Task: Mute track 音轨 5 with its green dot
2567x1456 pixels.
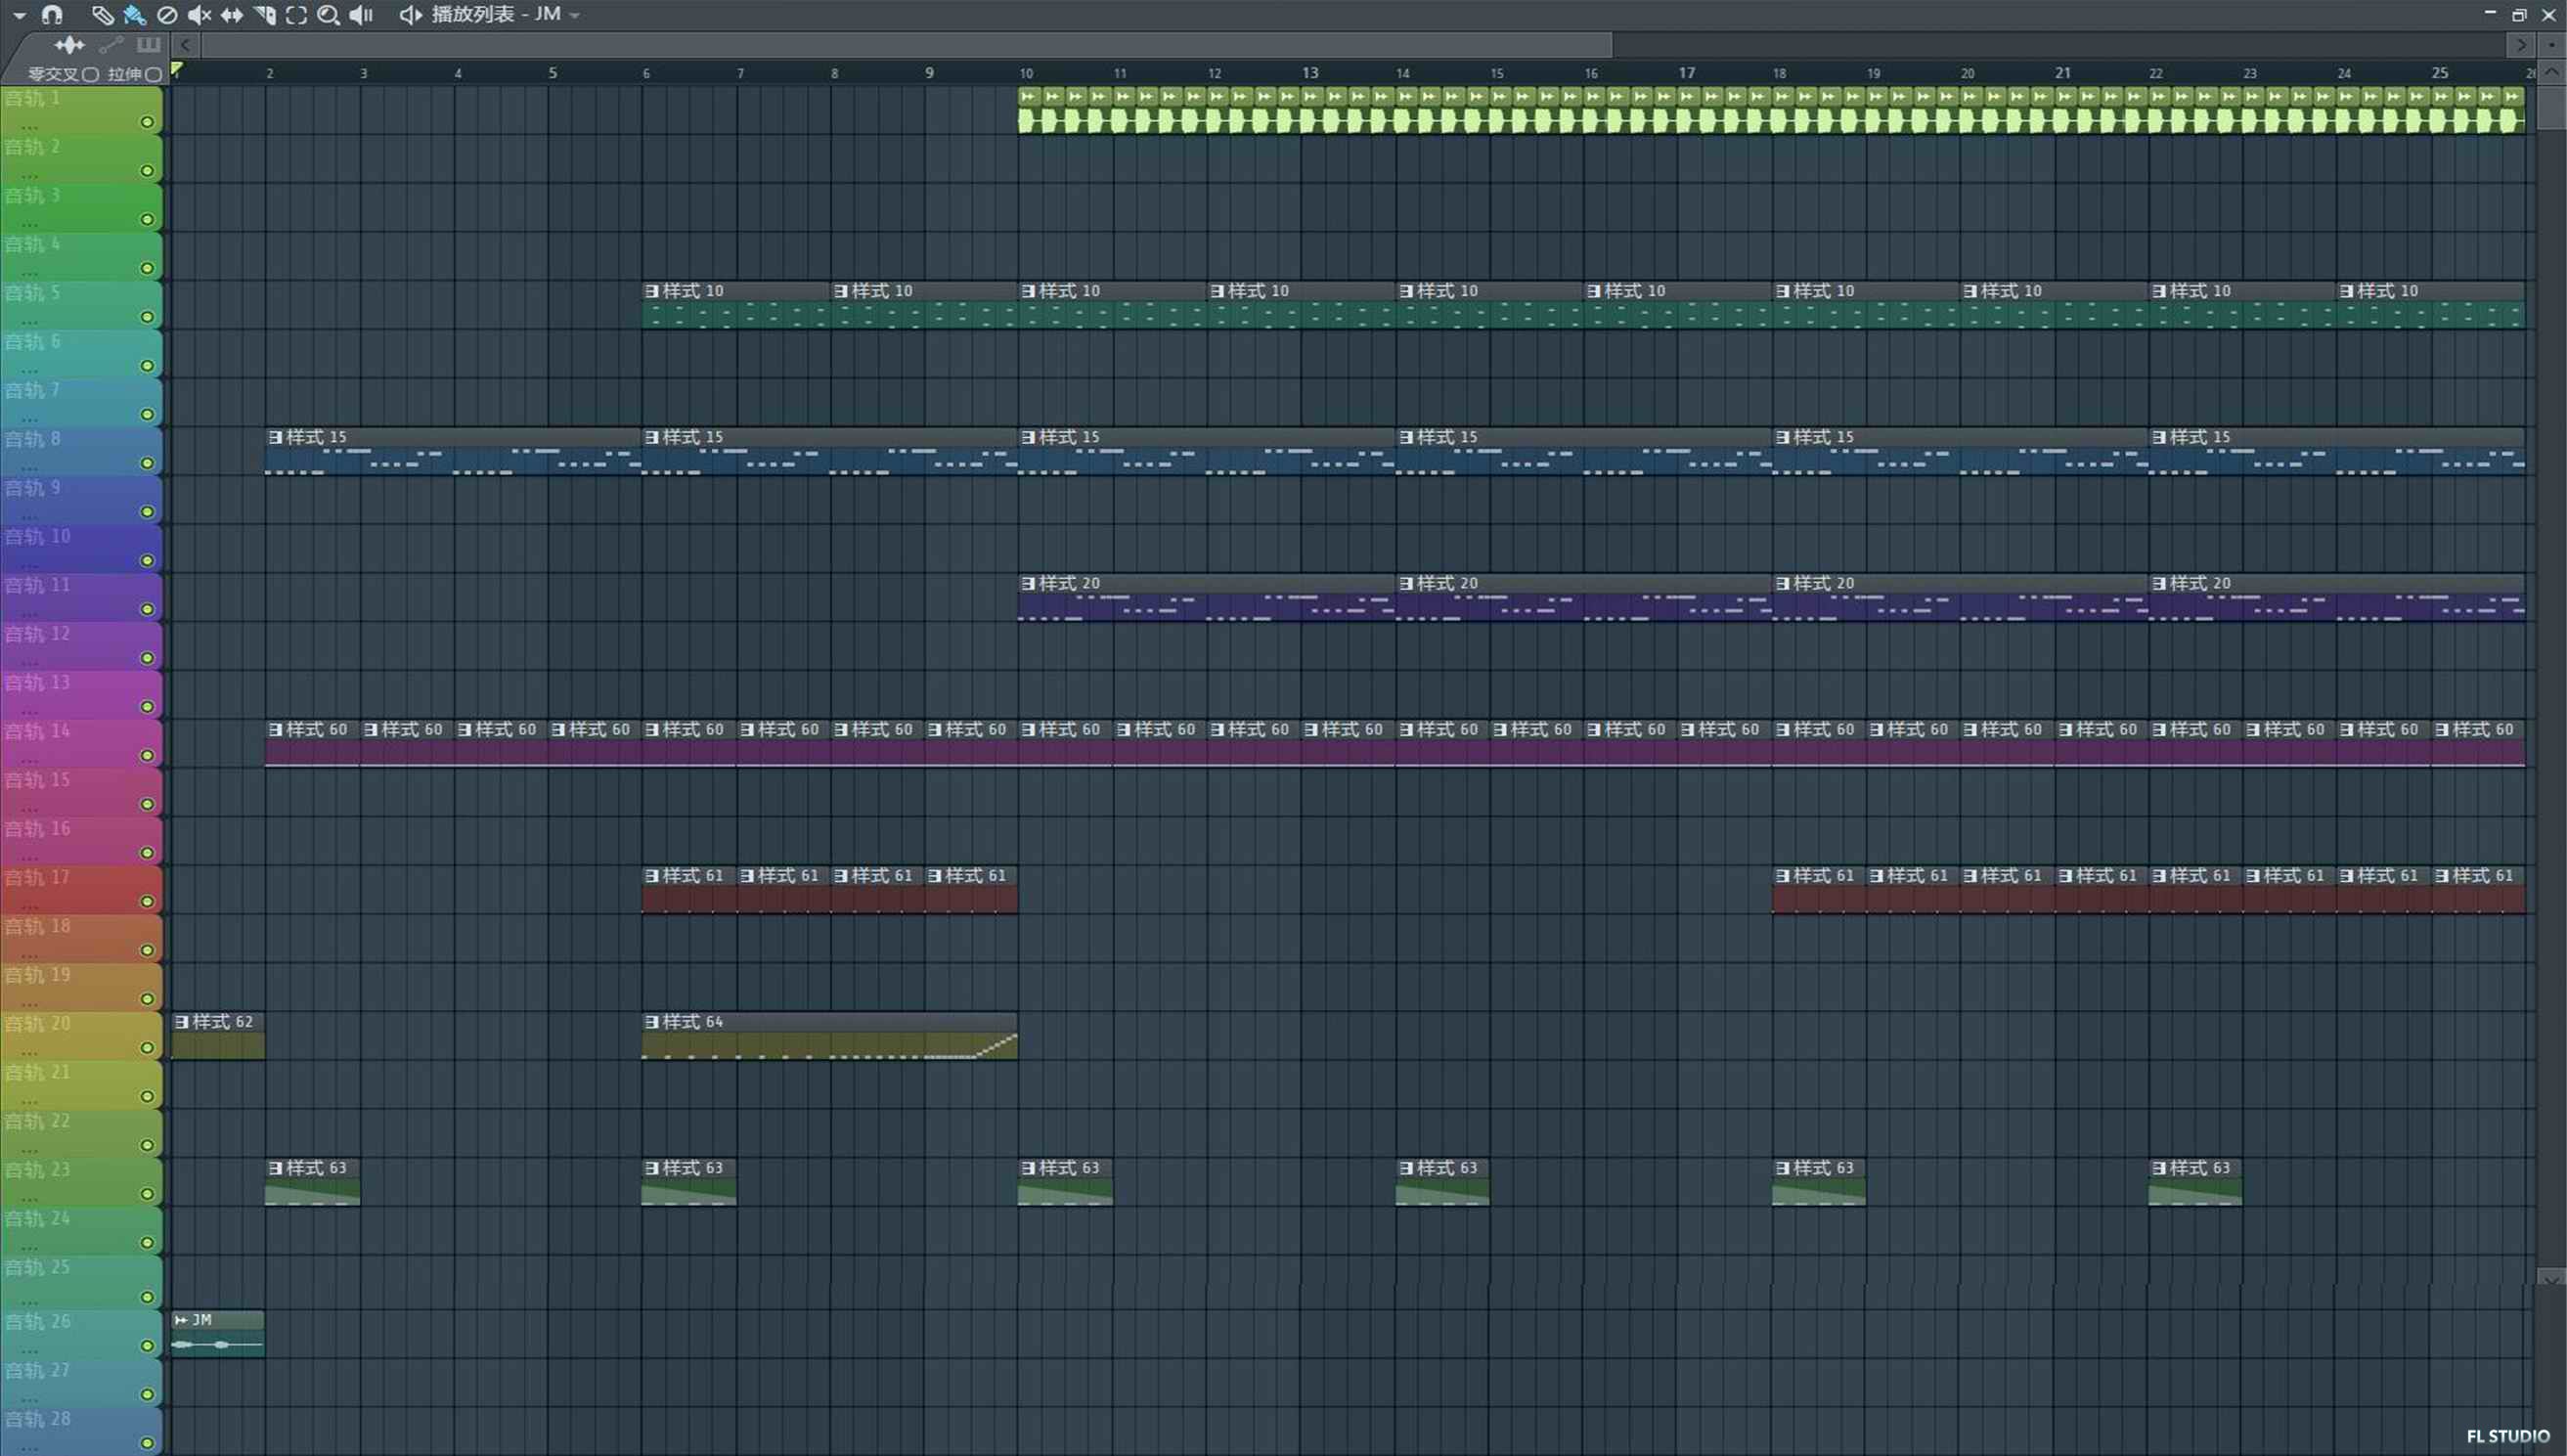Action: tap(147, 317)
